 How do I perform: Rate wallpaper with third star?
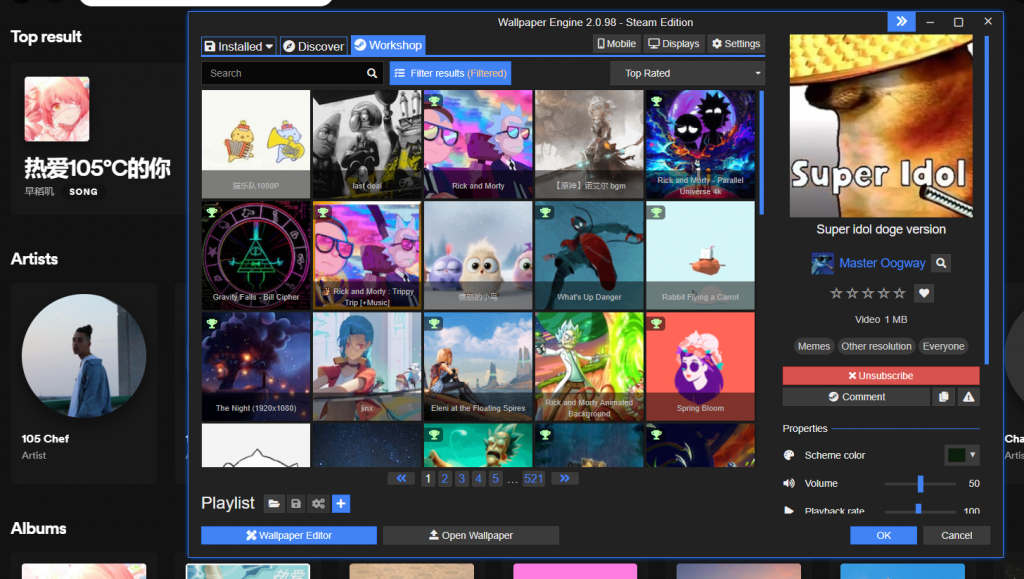[868, 293]
